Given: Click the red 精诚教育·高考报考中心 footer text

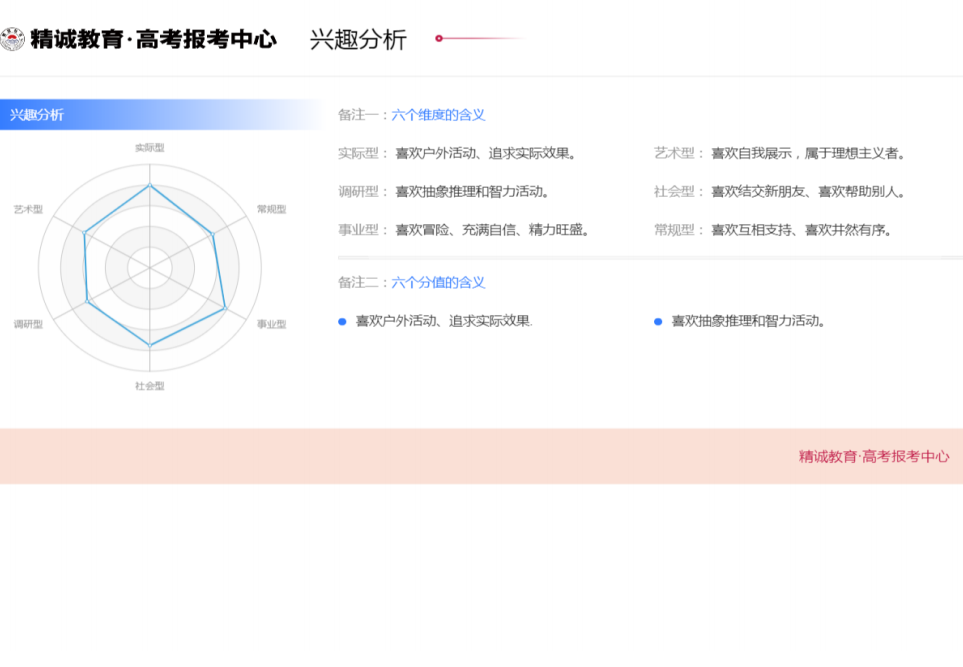Looking at the screenshot, I should [873, 456].
